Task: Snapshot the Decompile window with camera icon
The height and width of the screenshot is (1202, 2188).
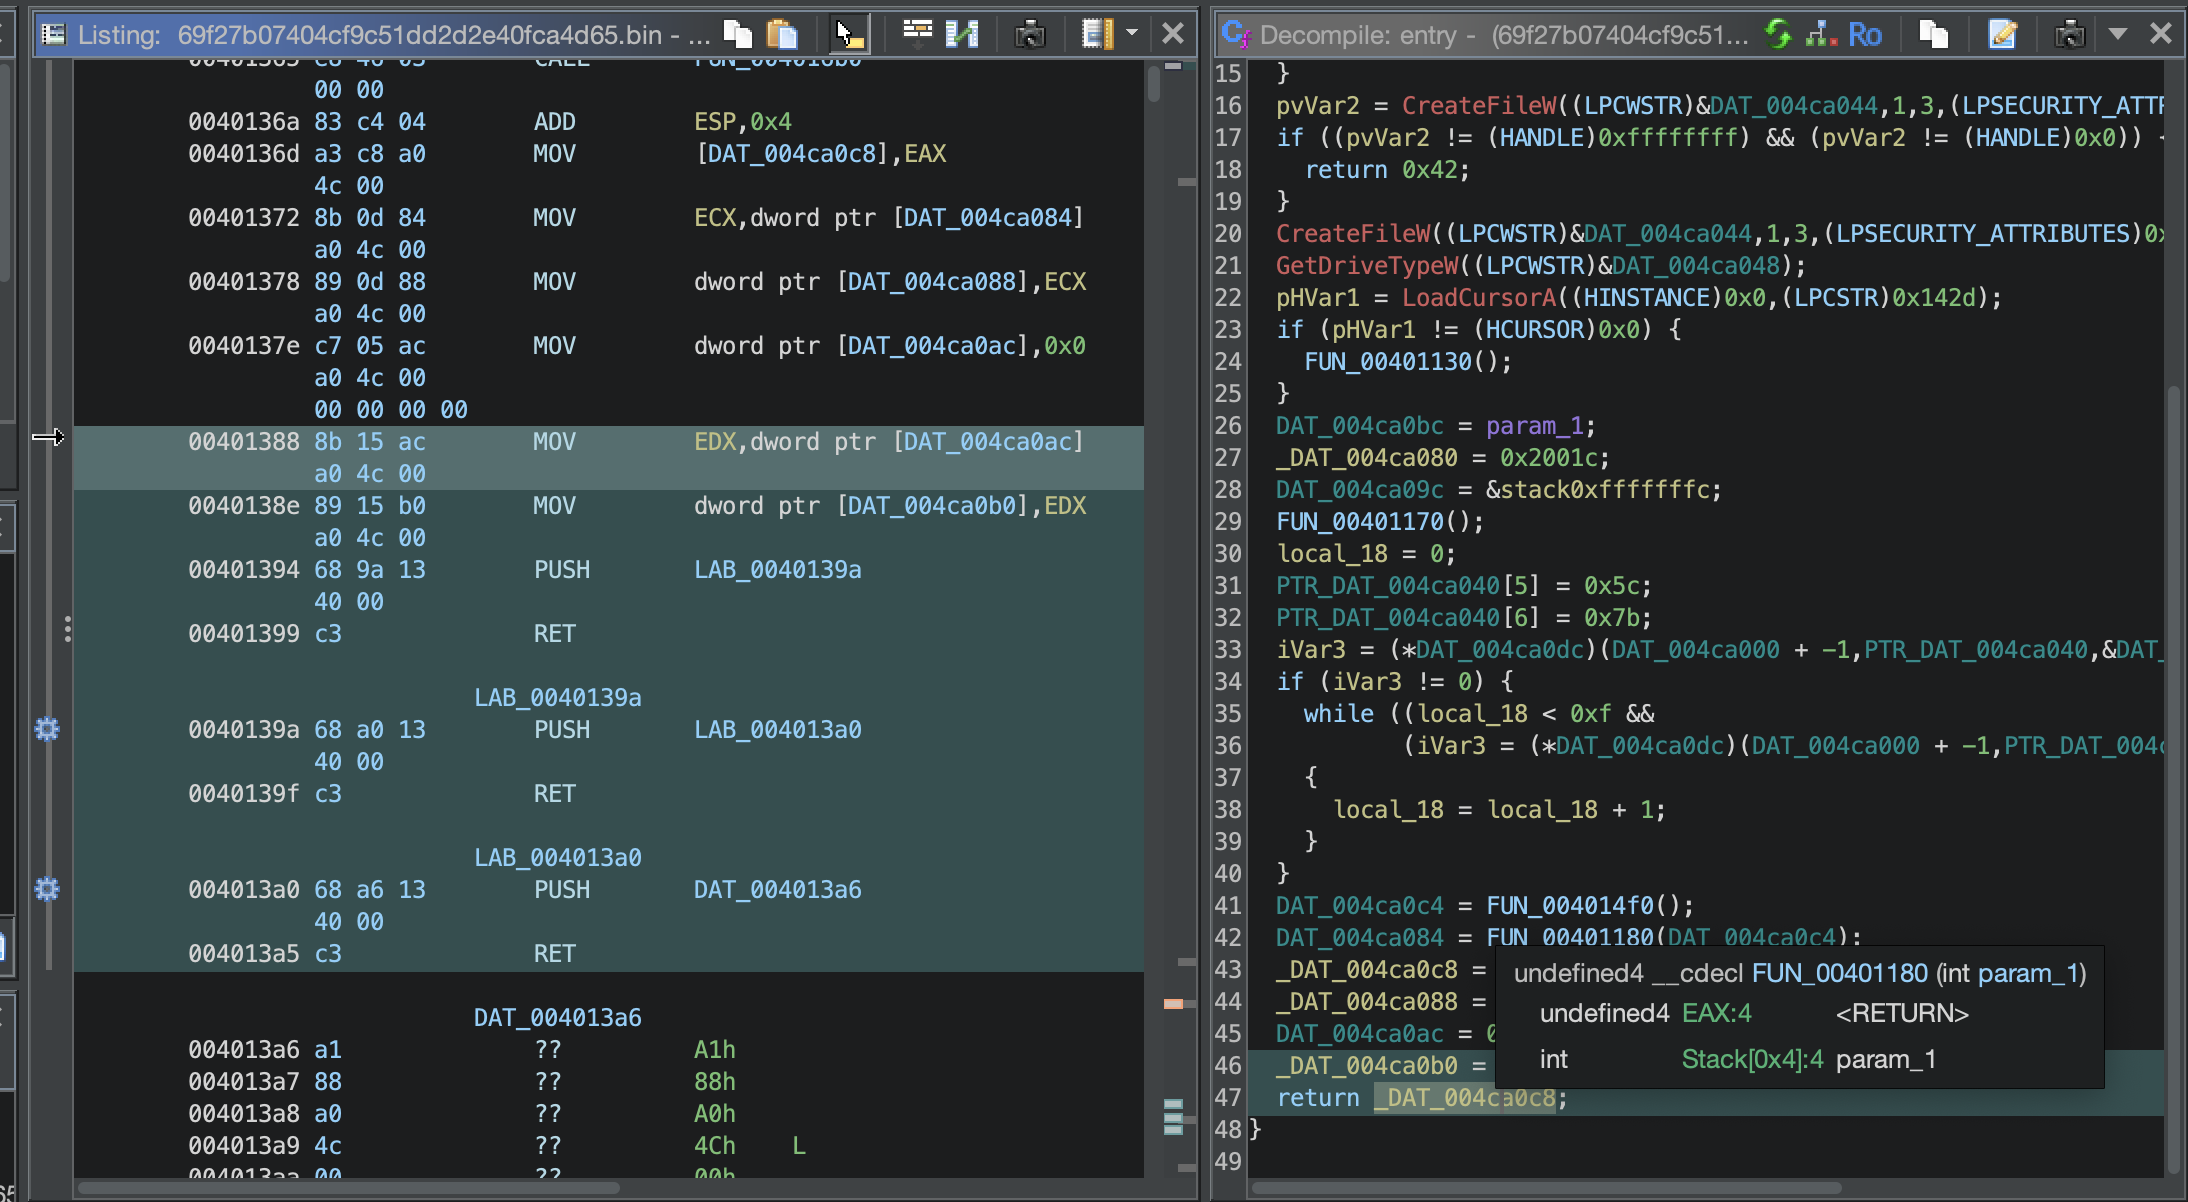Action: [2069, 34]
